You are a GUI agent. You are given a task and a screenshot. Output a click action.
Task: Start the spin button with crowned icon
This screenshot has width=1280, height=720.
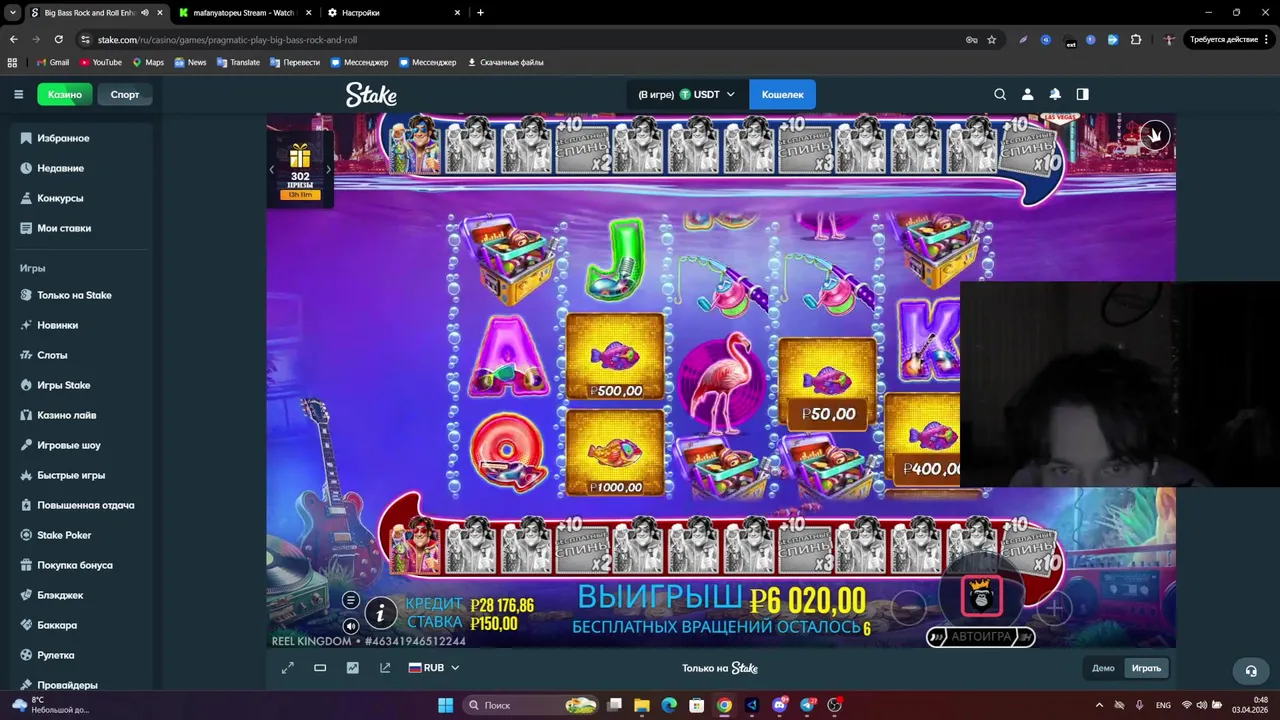(981, 596)
